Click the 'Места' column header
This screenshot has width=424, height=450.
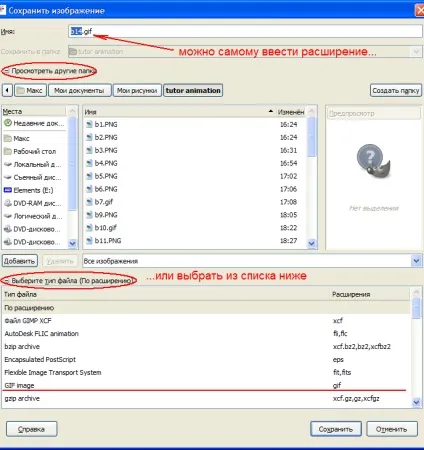tap(34, 111)
